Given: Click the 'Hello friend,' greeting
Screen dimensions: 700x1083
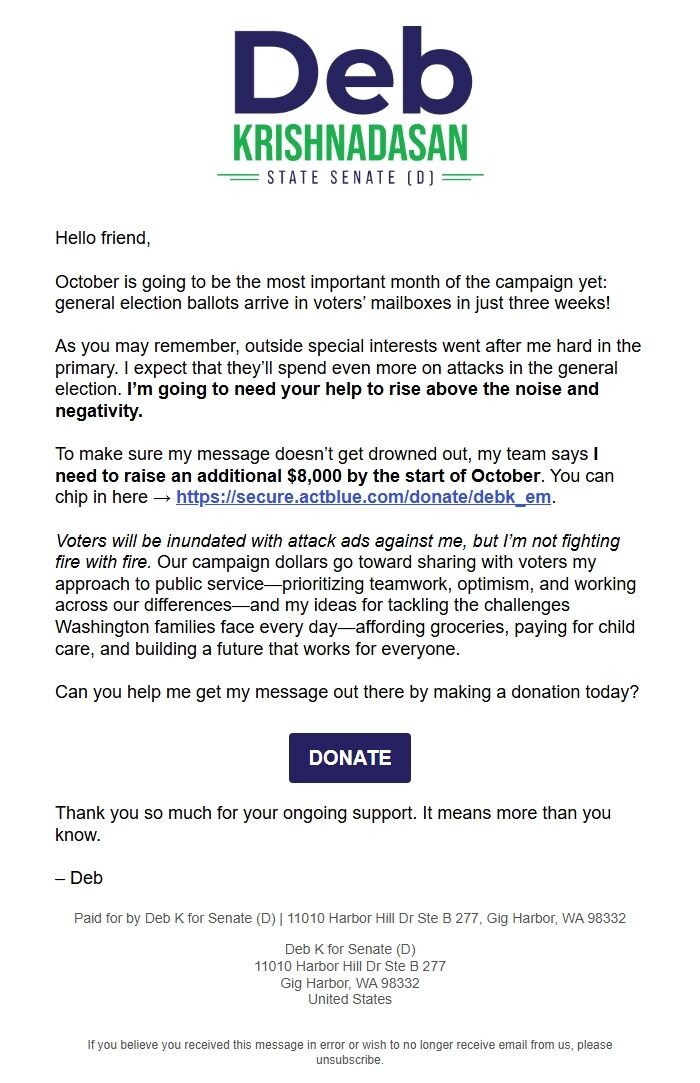Looking at the screenshot, I should coord(102,238).
